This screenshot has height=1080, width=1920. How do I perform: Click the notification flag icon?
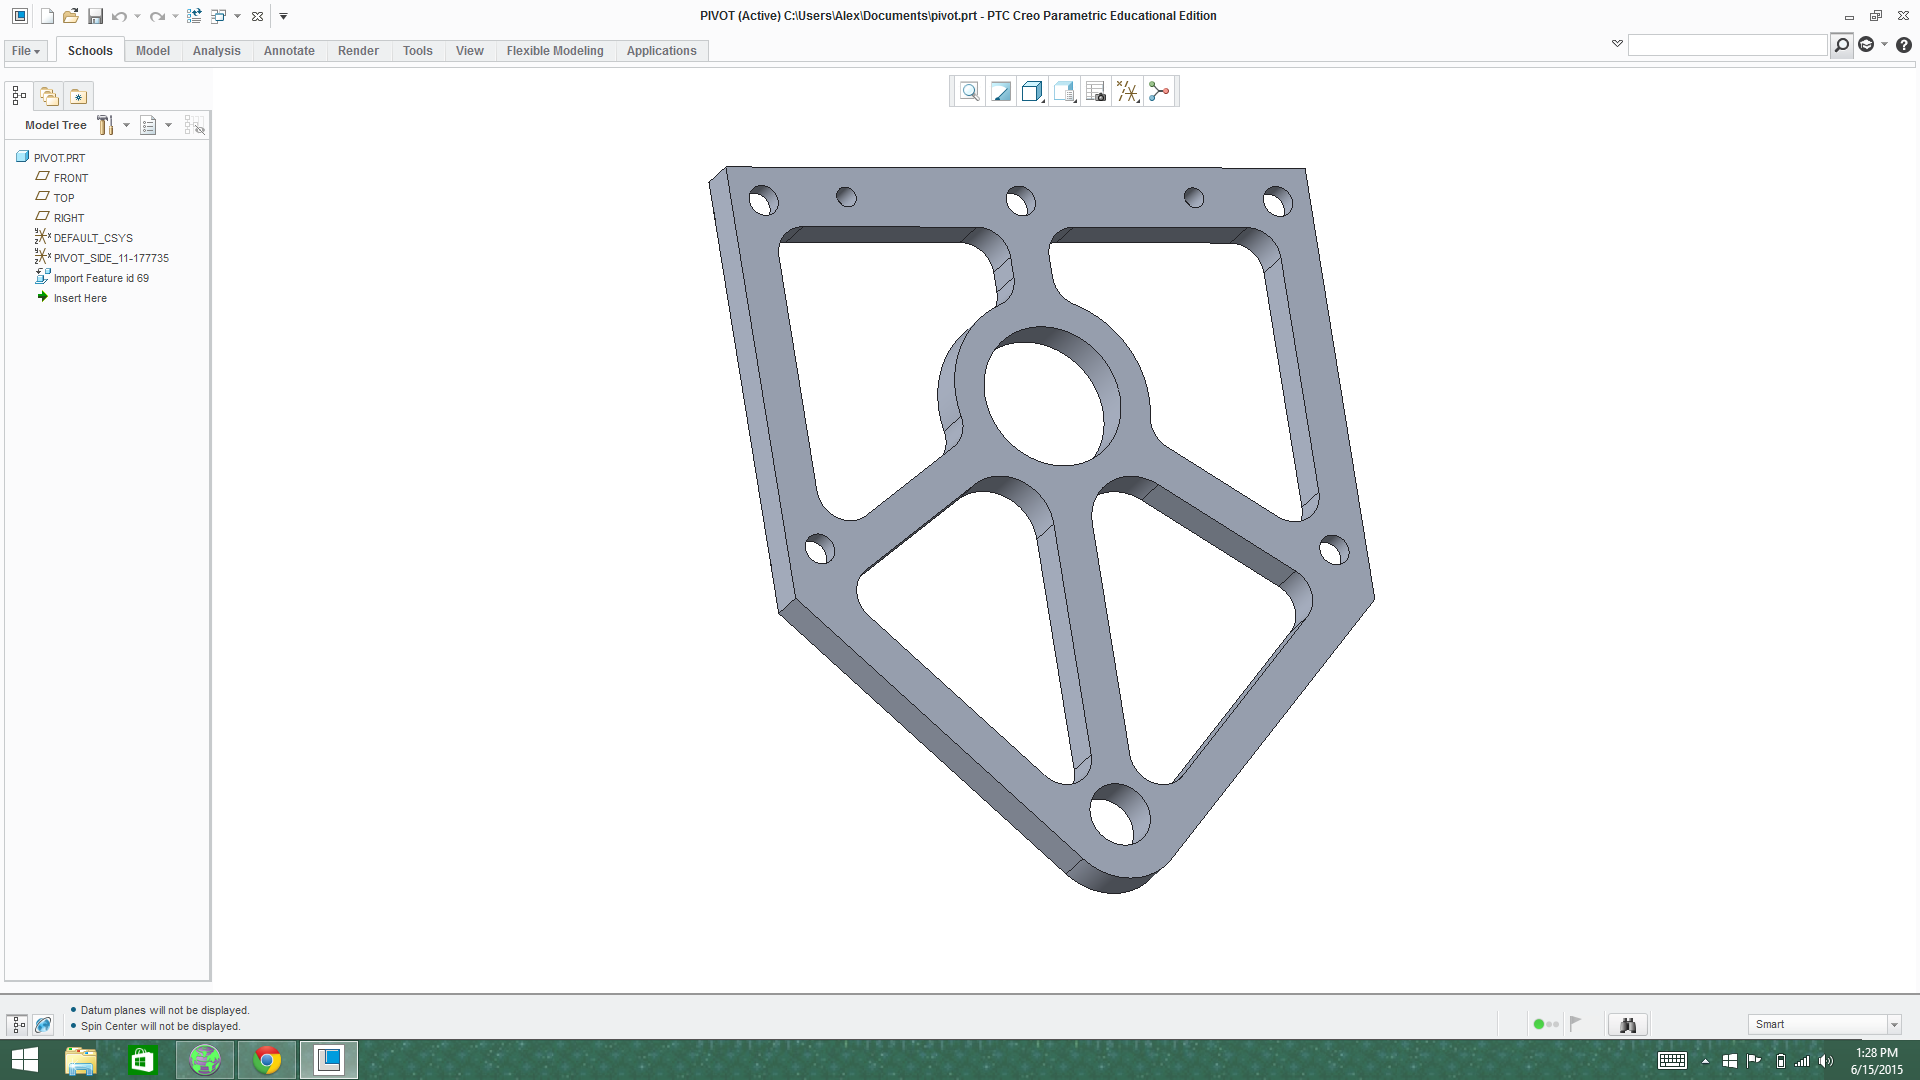(1575, 1023)
